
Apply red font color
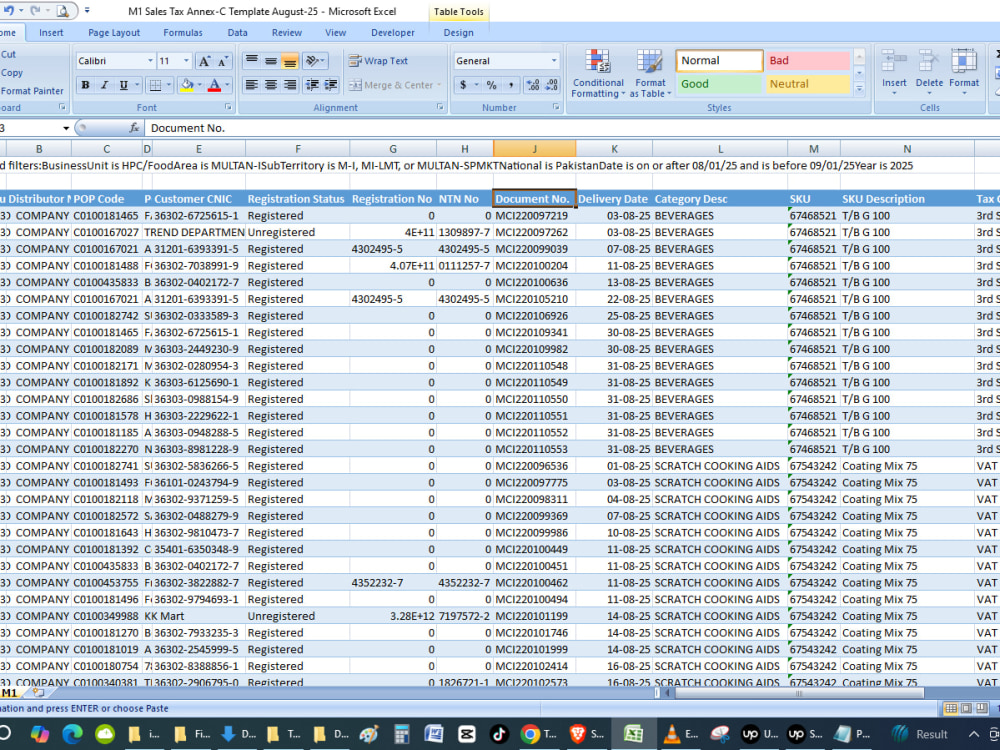pyautogui.click(x=214, y=85)
